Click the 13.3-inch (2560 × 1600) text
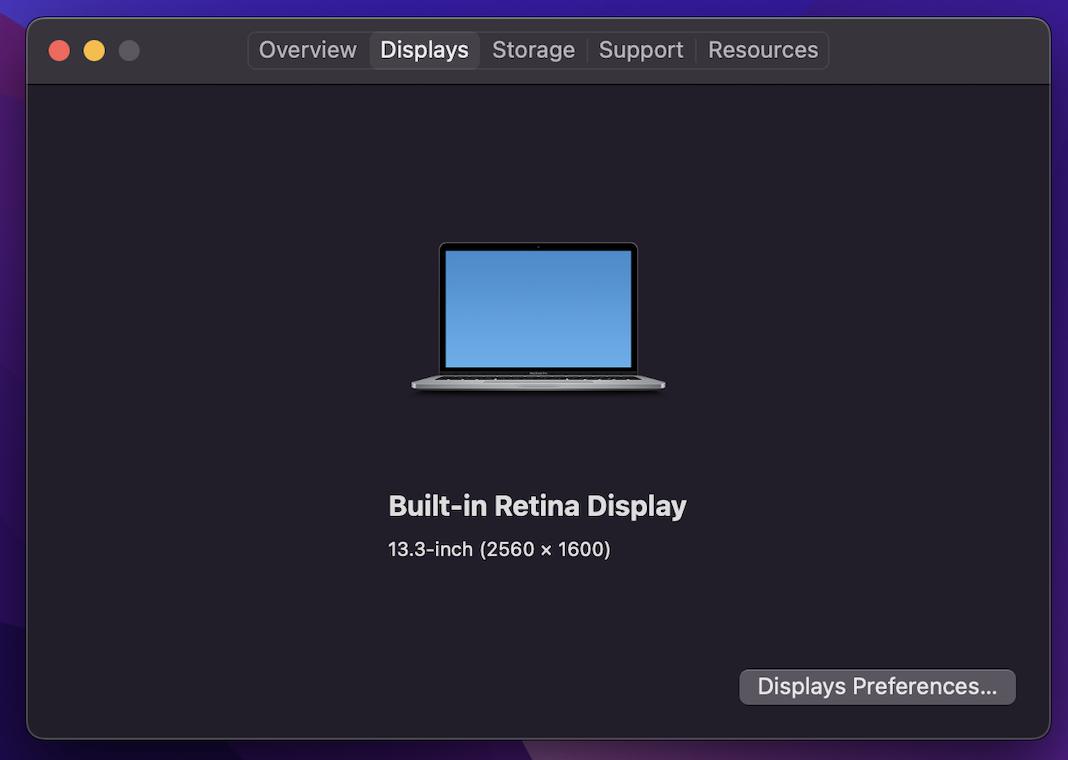 (x=499, y=549)
